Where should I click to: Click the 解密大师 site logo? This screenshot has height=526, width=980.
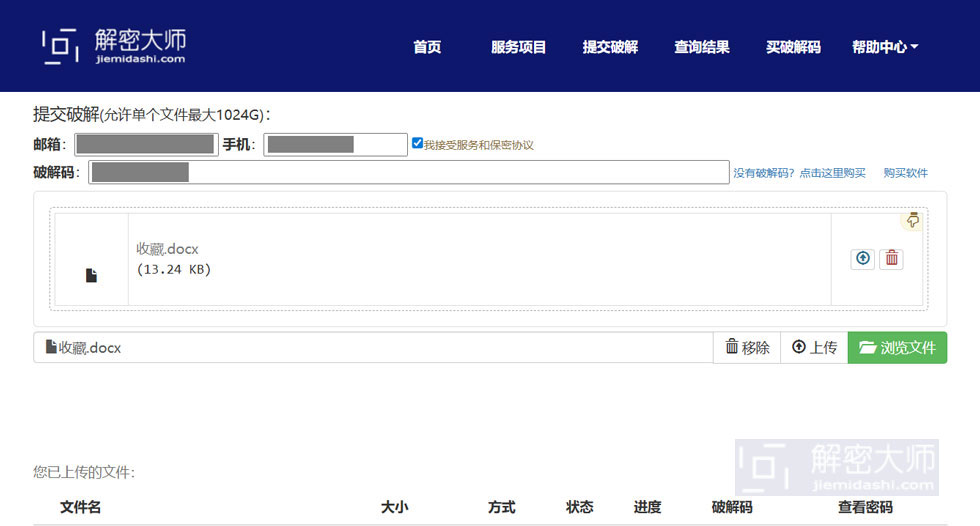(x=114, y=46)
